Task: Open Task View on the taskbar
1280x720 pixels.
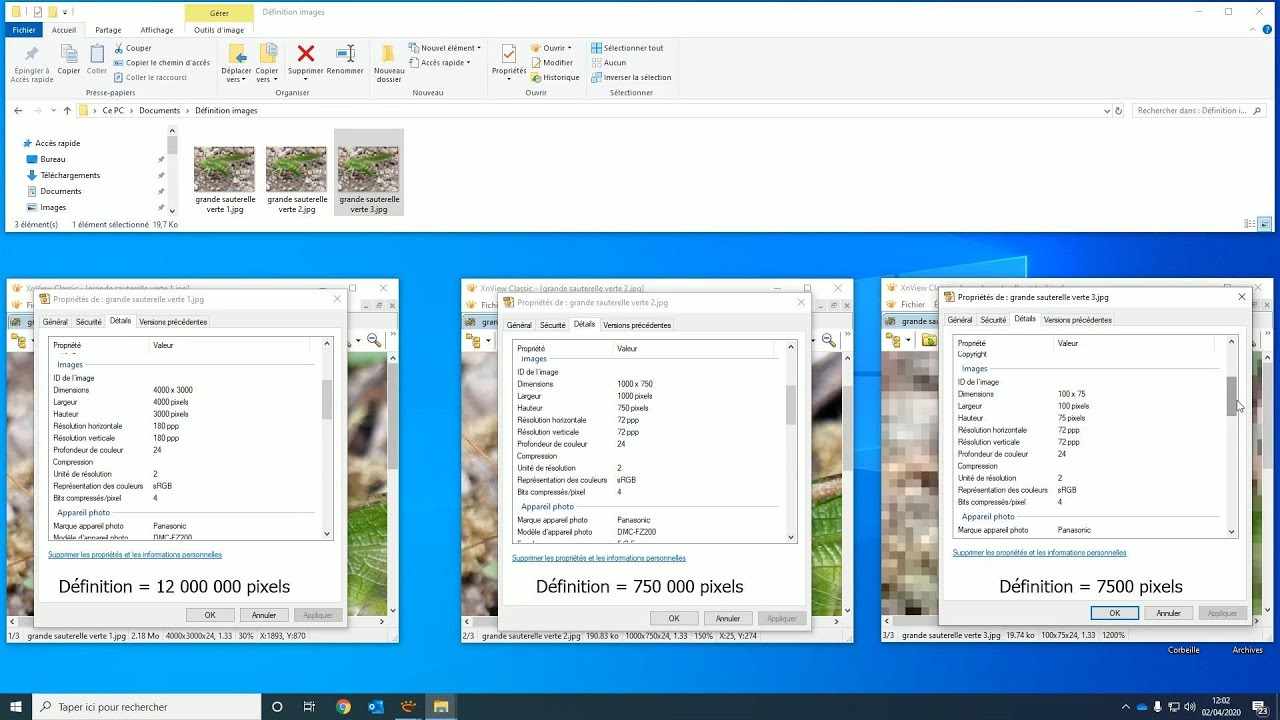Action: pyautogui.click(x=309, y=707)
